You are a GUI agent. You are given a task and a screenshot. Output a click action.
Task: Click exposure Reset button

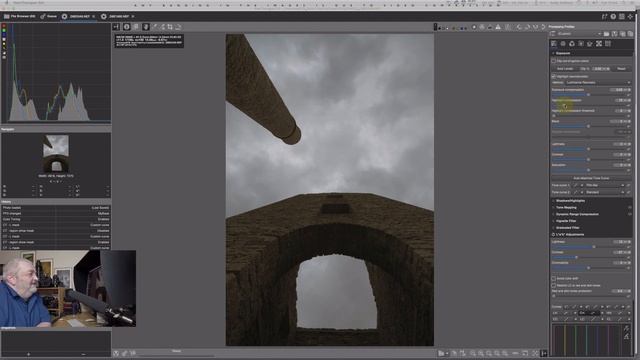tap(622, 69)
